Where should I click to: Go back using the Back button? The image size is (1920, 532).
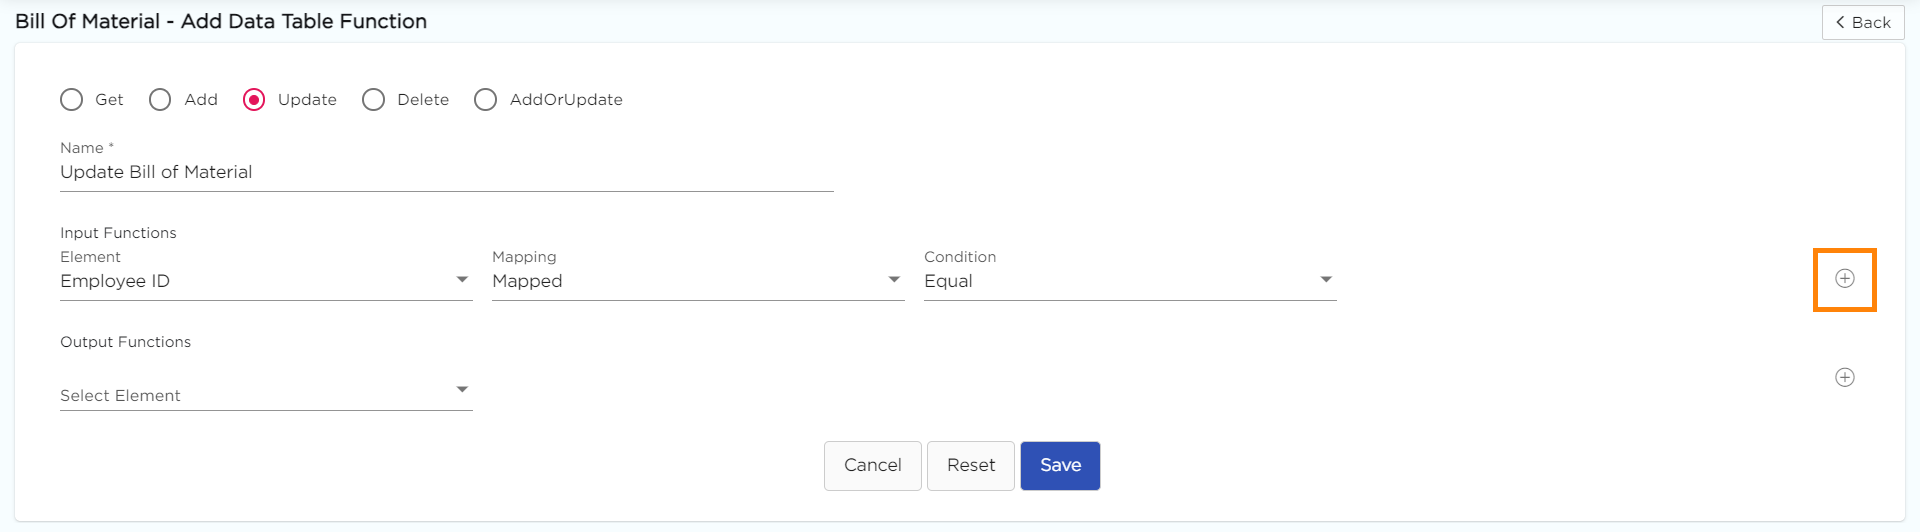pos(1863,22)
